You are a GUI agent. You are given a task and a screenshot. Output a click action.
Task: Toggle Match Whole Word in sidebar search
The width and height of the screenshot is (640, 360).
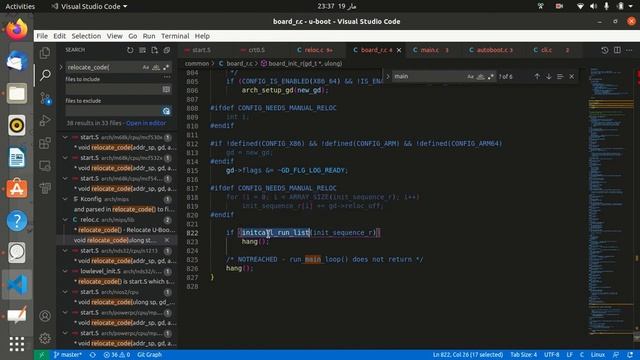tap(156, 67)
